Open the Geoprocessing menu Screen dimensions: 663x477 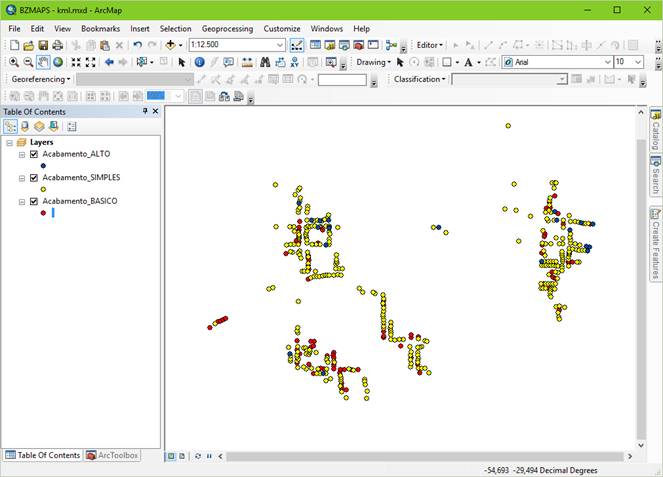point(227,29)
